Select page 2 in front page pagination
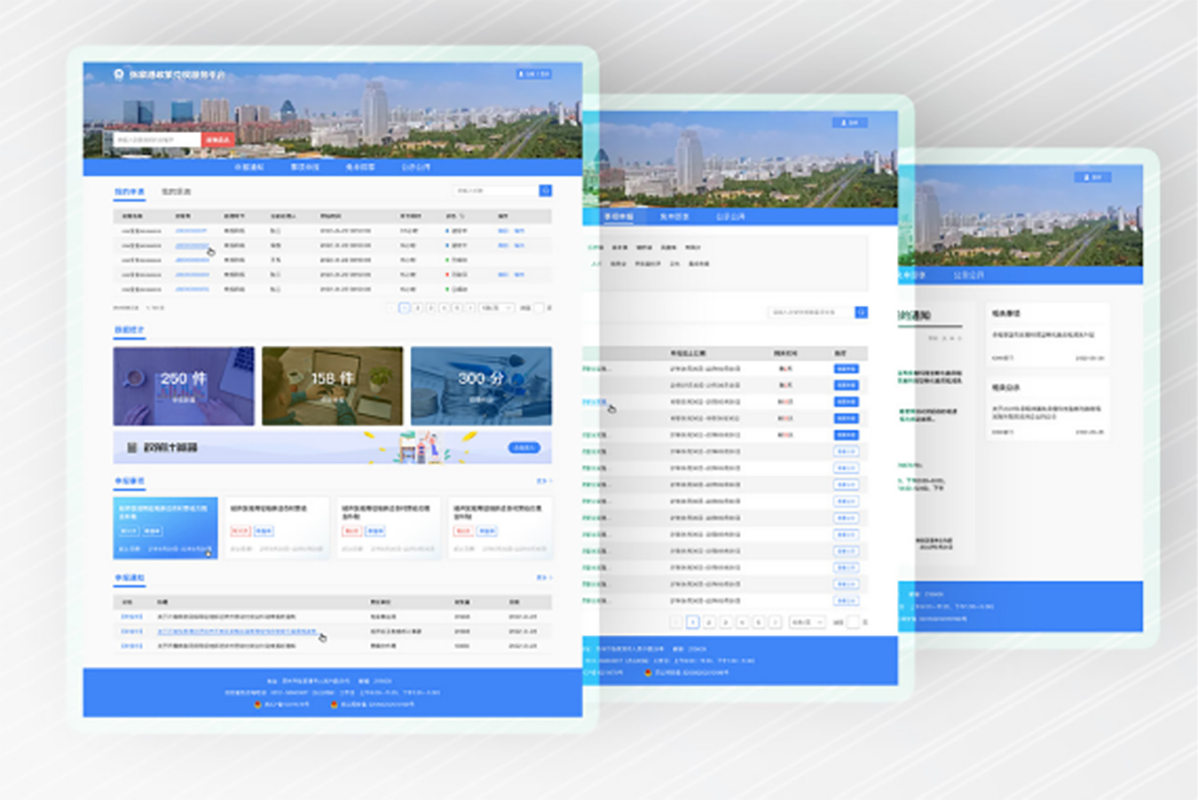Viewport: 1198px width, 800px height. point(417,308)
